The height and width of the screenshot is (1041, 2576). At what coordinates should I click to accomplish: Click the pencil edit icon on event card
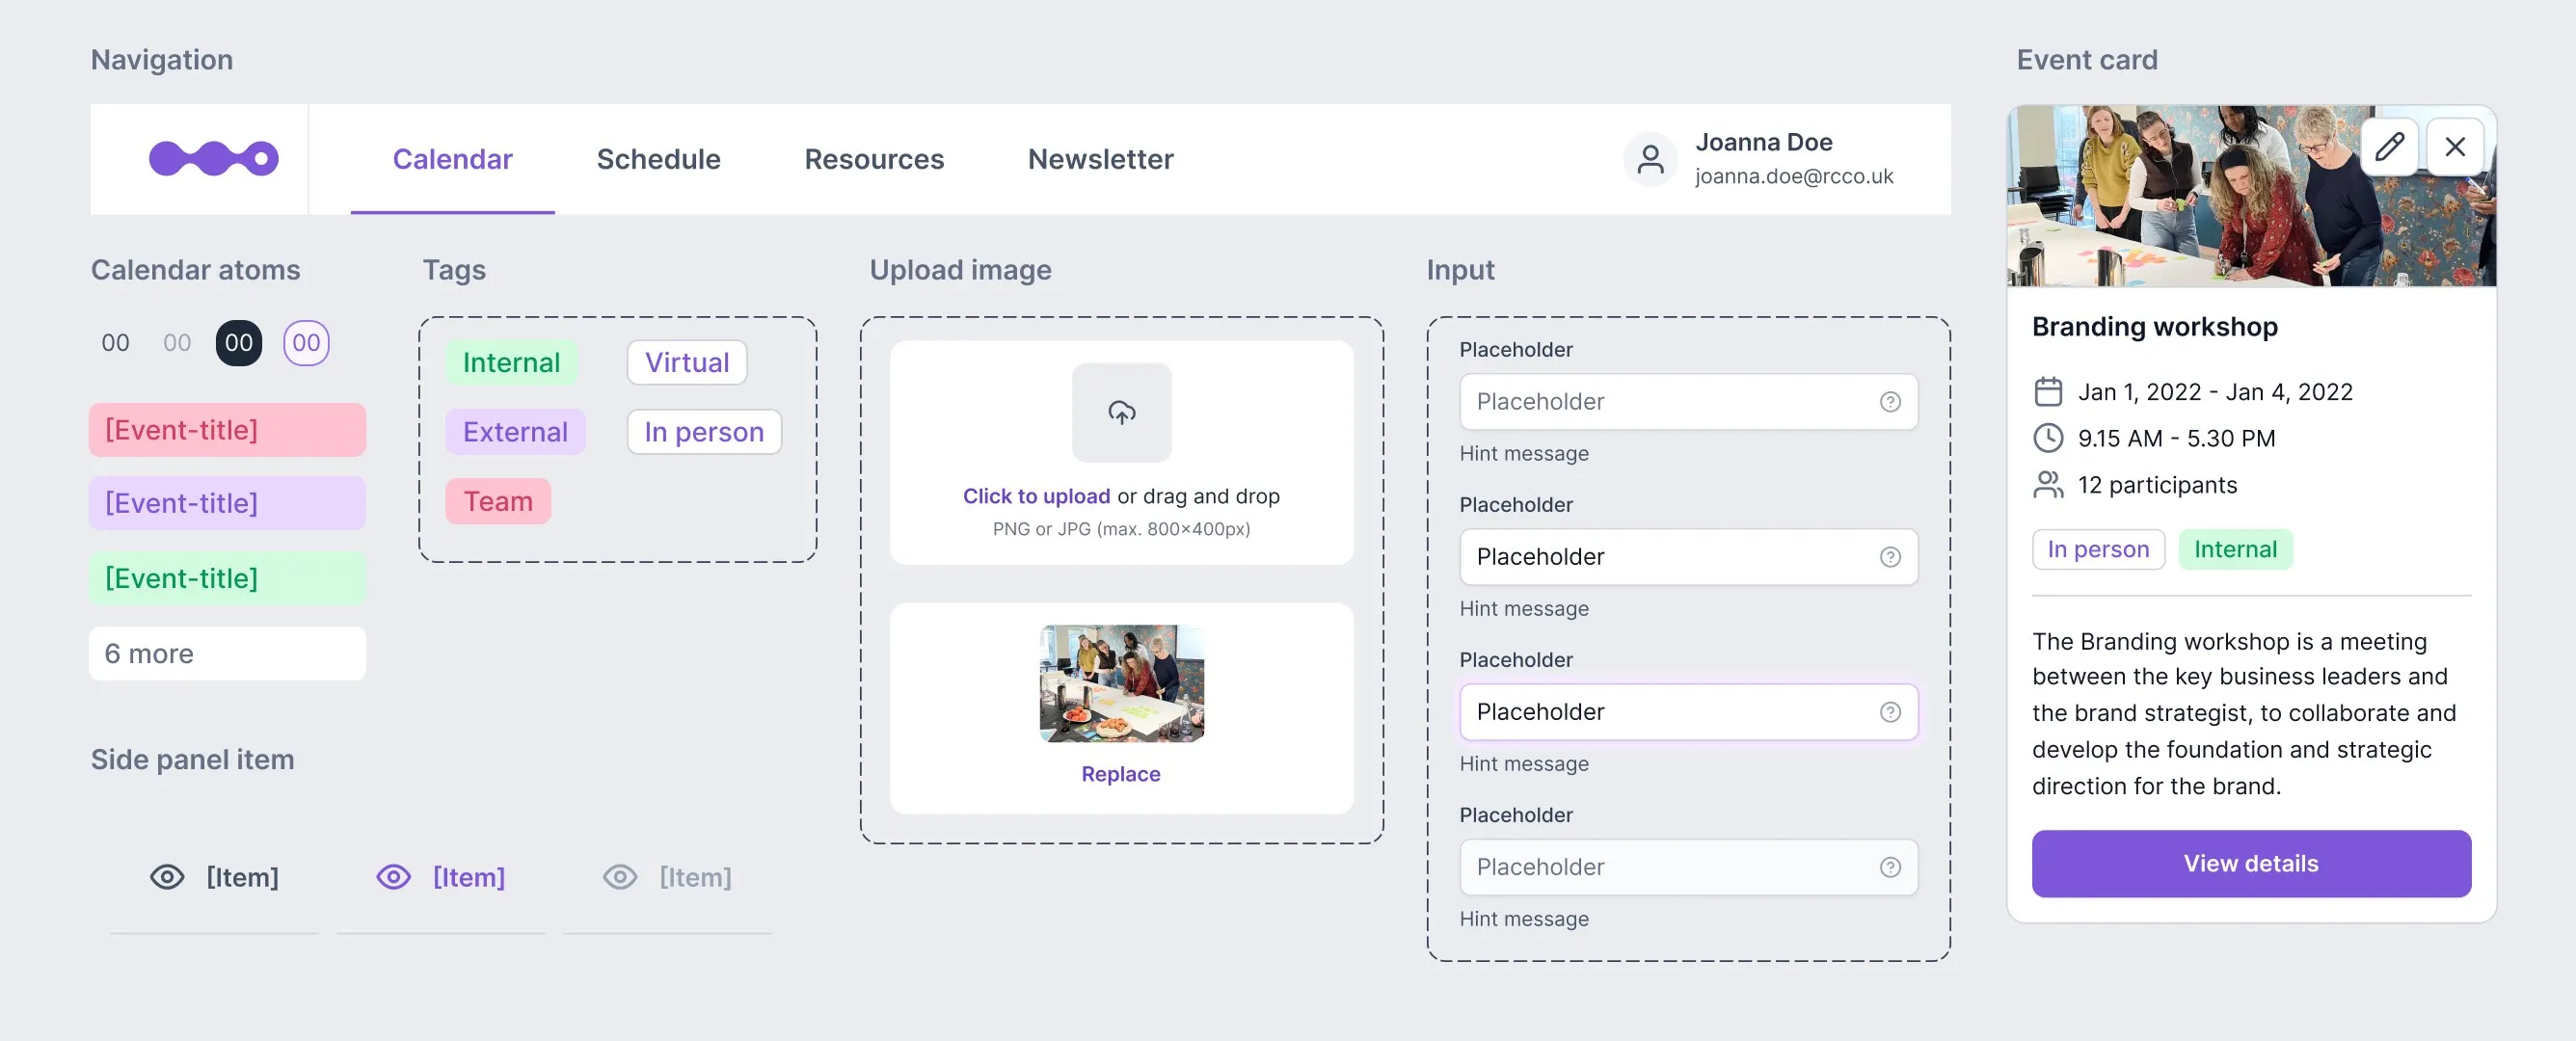2389,147
